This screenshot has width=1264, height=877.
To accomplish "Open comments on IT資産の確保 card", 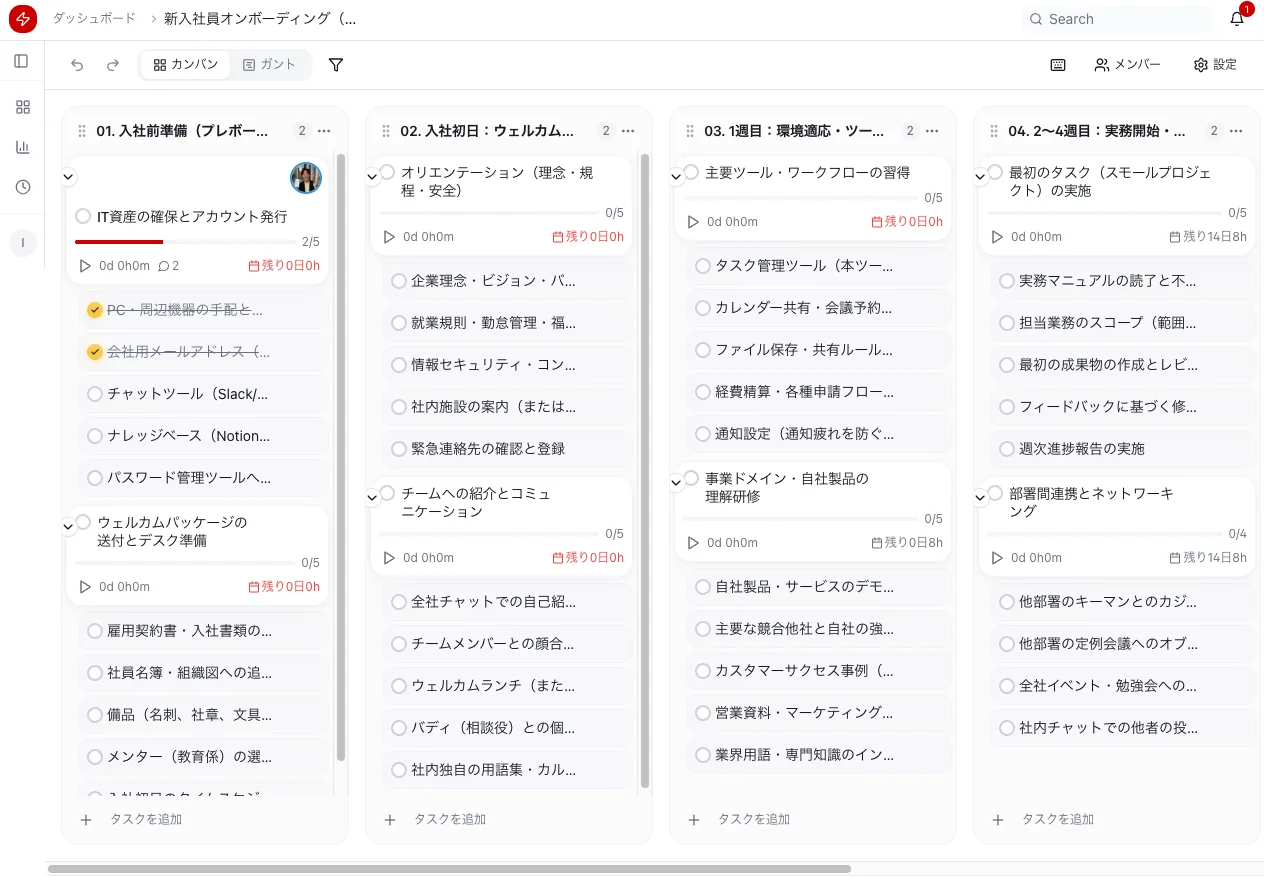I will pyautogui.click(x=169, y=266).
